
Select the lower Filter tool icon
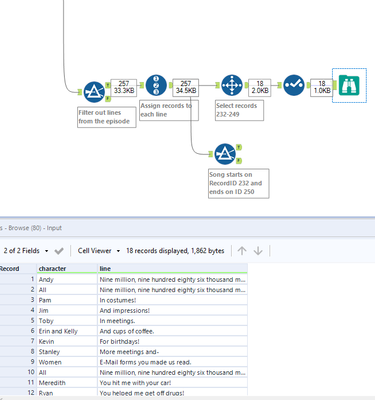tap(225, 154)
